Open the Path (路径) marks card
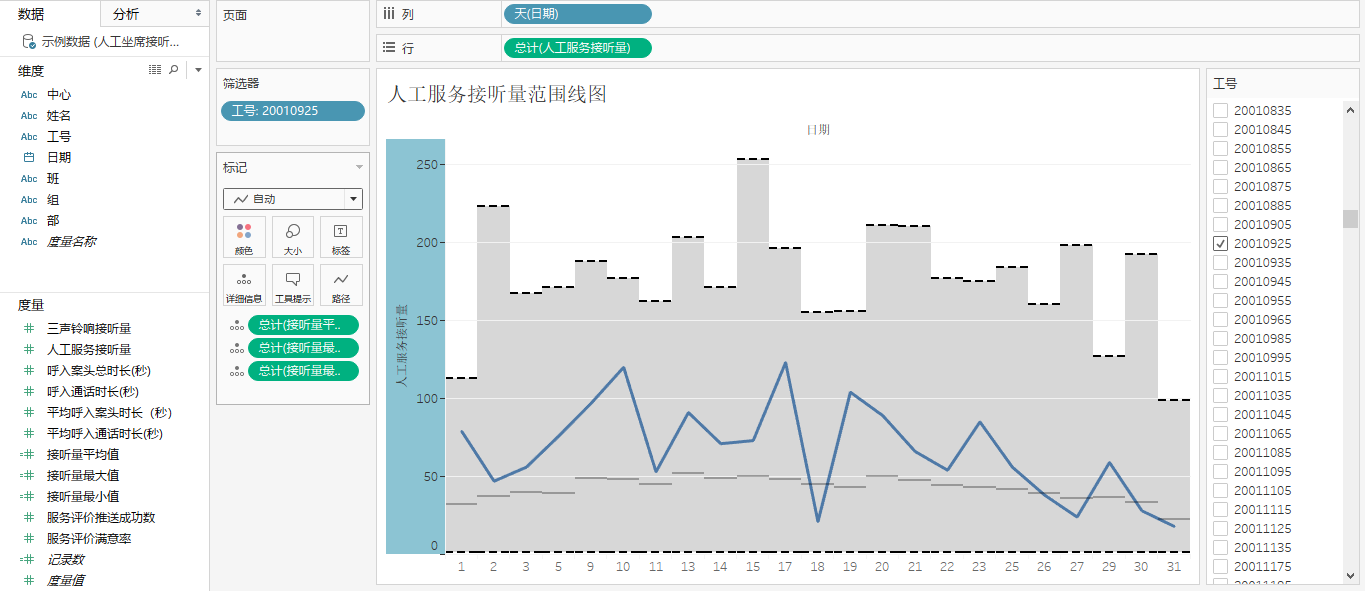The height and width of the screenshot is (591, 1365). coord(341,285)
